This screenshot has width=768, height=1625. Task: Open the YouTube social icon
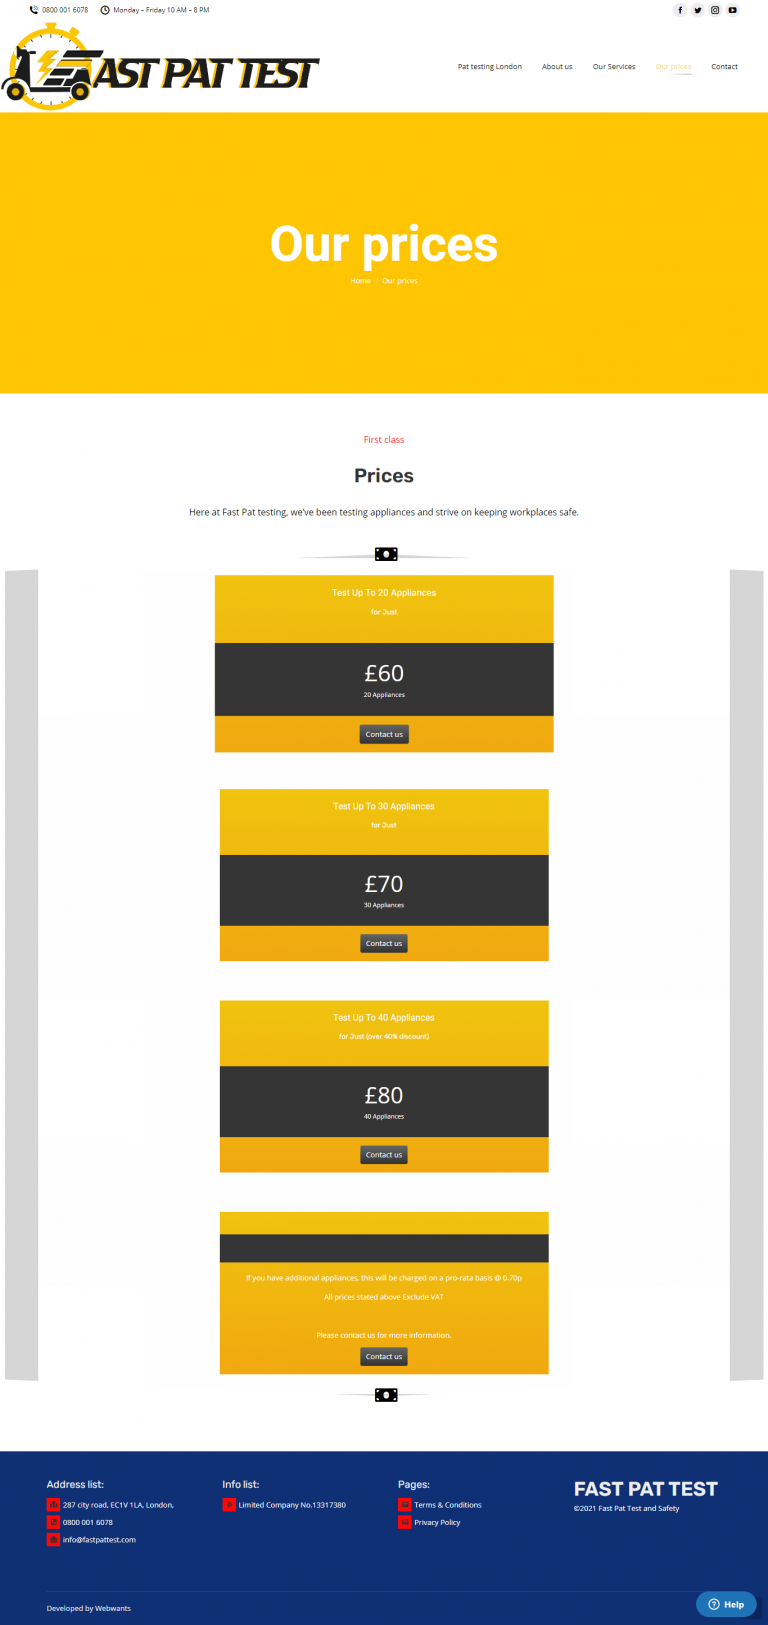coord(733,10)
